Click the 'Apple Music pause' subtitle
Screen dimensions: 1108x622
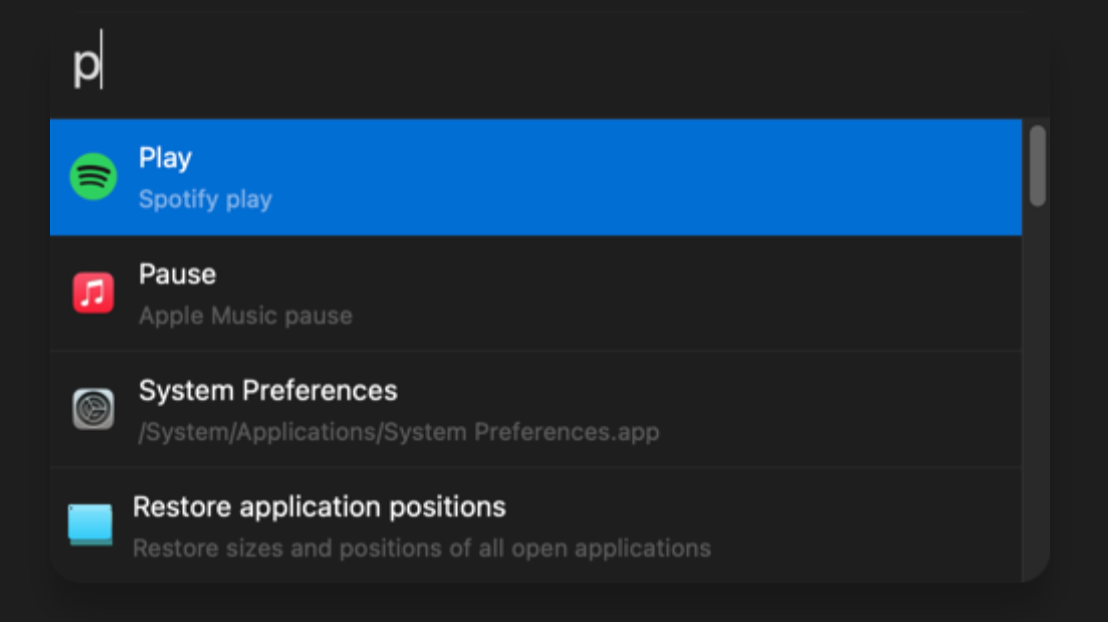(245, 316)
